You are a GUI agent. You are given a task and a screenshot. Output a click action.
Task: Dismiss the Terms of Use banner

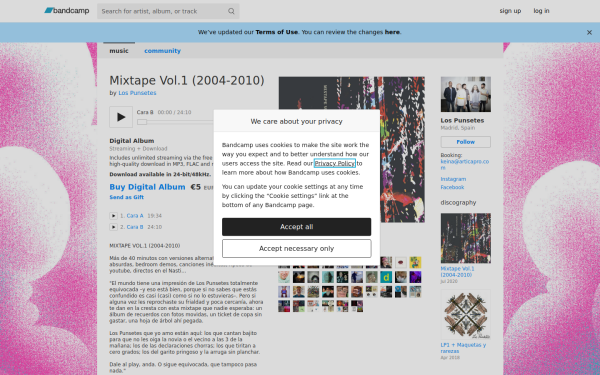(589, 33)
